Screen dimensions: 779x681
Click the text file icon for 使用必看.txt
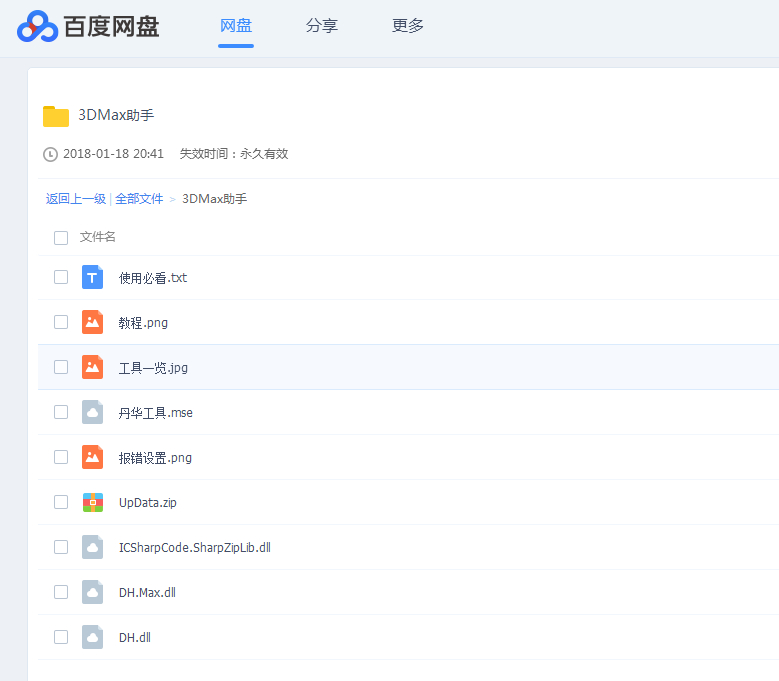click(x=92, y=277)
